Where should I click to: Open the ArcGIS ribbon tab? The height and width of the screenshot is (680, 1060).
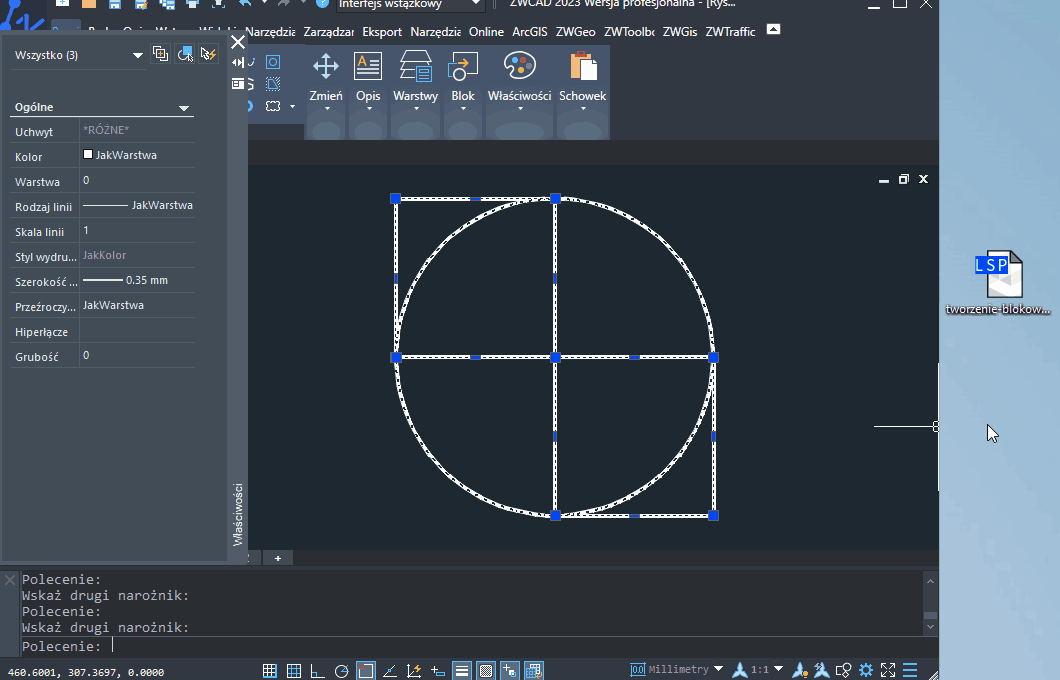pyautogui.click(x=529, y=32)
